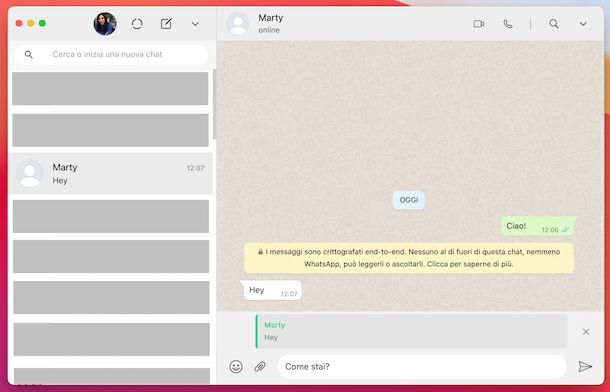Open the conversation menu chevron
Image resolution: width=610 pixels, height=392 pixels.
tap(583, 24)
